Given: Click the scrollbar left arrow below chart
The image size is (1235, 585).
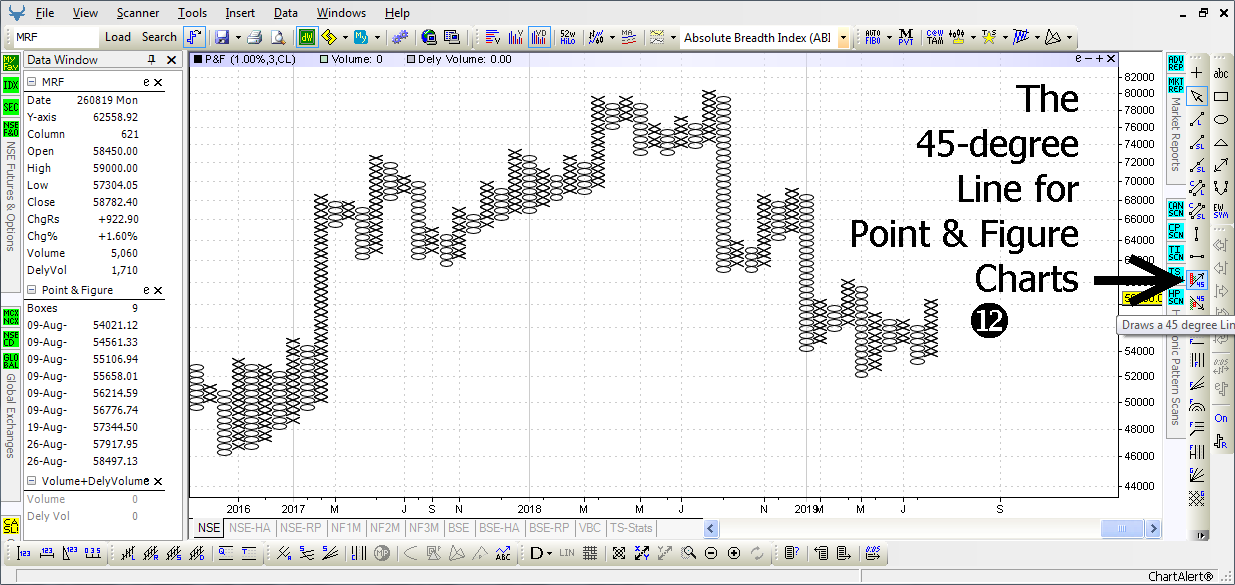Looking at the screenshot, I should (x=711, y=528).
